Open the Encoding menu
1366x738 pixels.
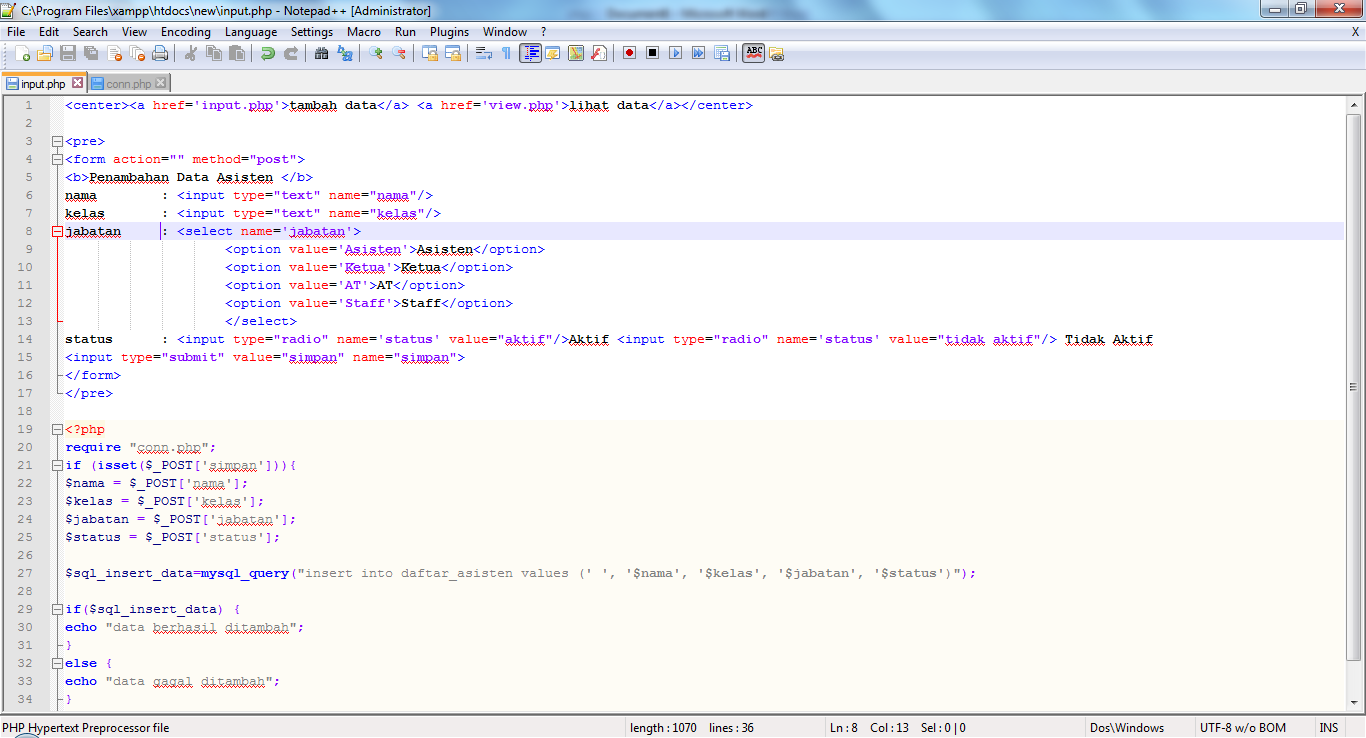pyautogui.click(x=186, y=32)
